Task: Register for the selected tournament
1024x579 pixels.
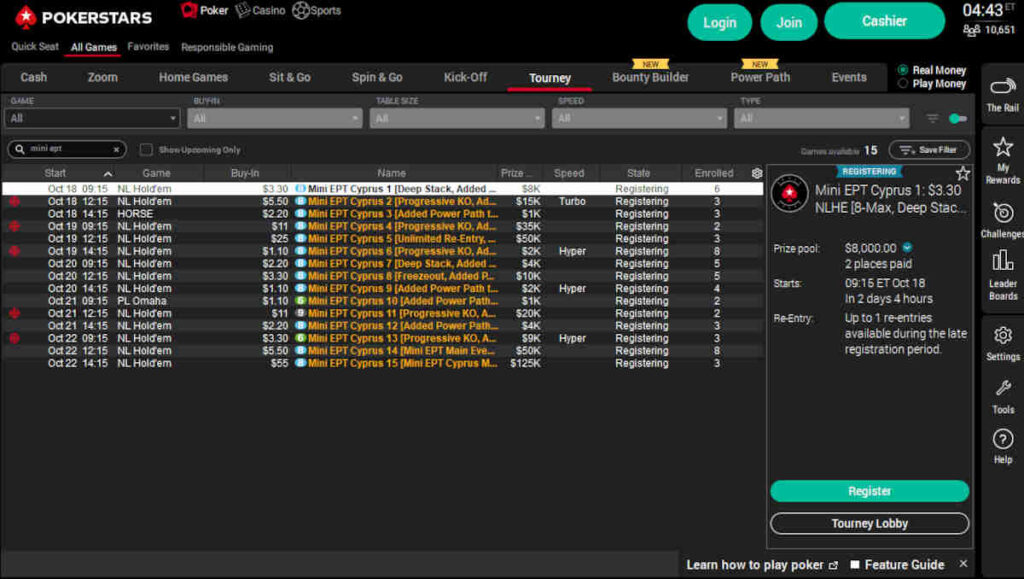Action: [x=869, y=491]
